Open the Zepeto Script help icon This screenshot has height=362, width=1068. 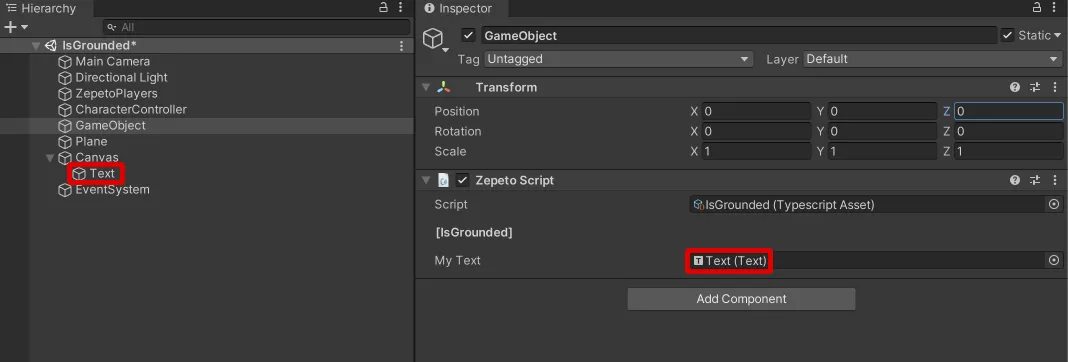(x=1015, y=181)
